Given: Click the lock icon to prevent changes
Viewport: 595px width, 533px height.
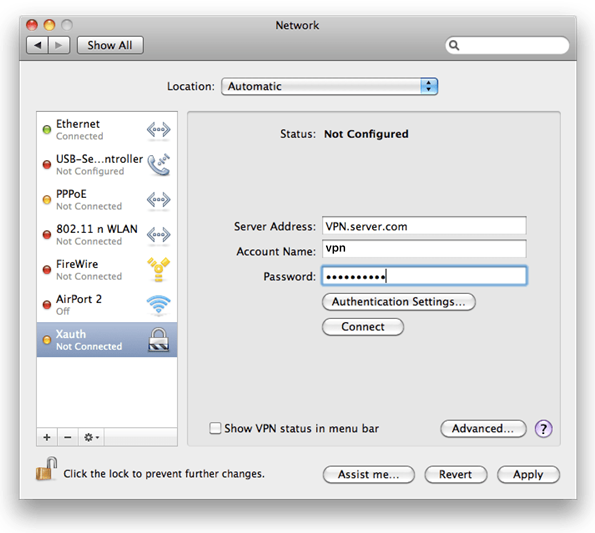Looking at the screenshot, I should 46,469.
